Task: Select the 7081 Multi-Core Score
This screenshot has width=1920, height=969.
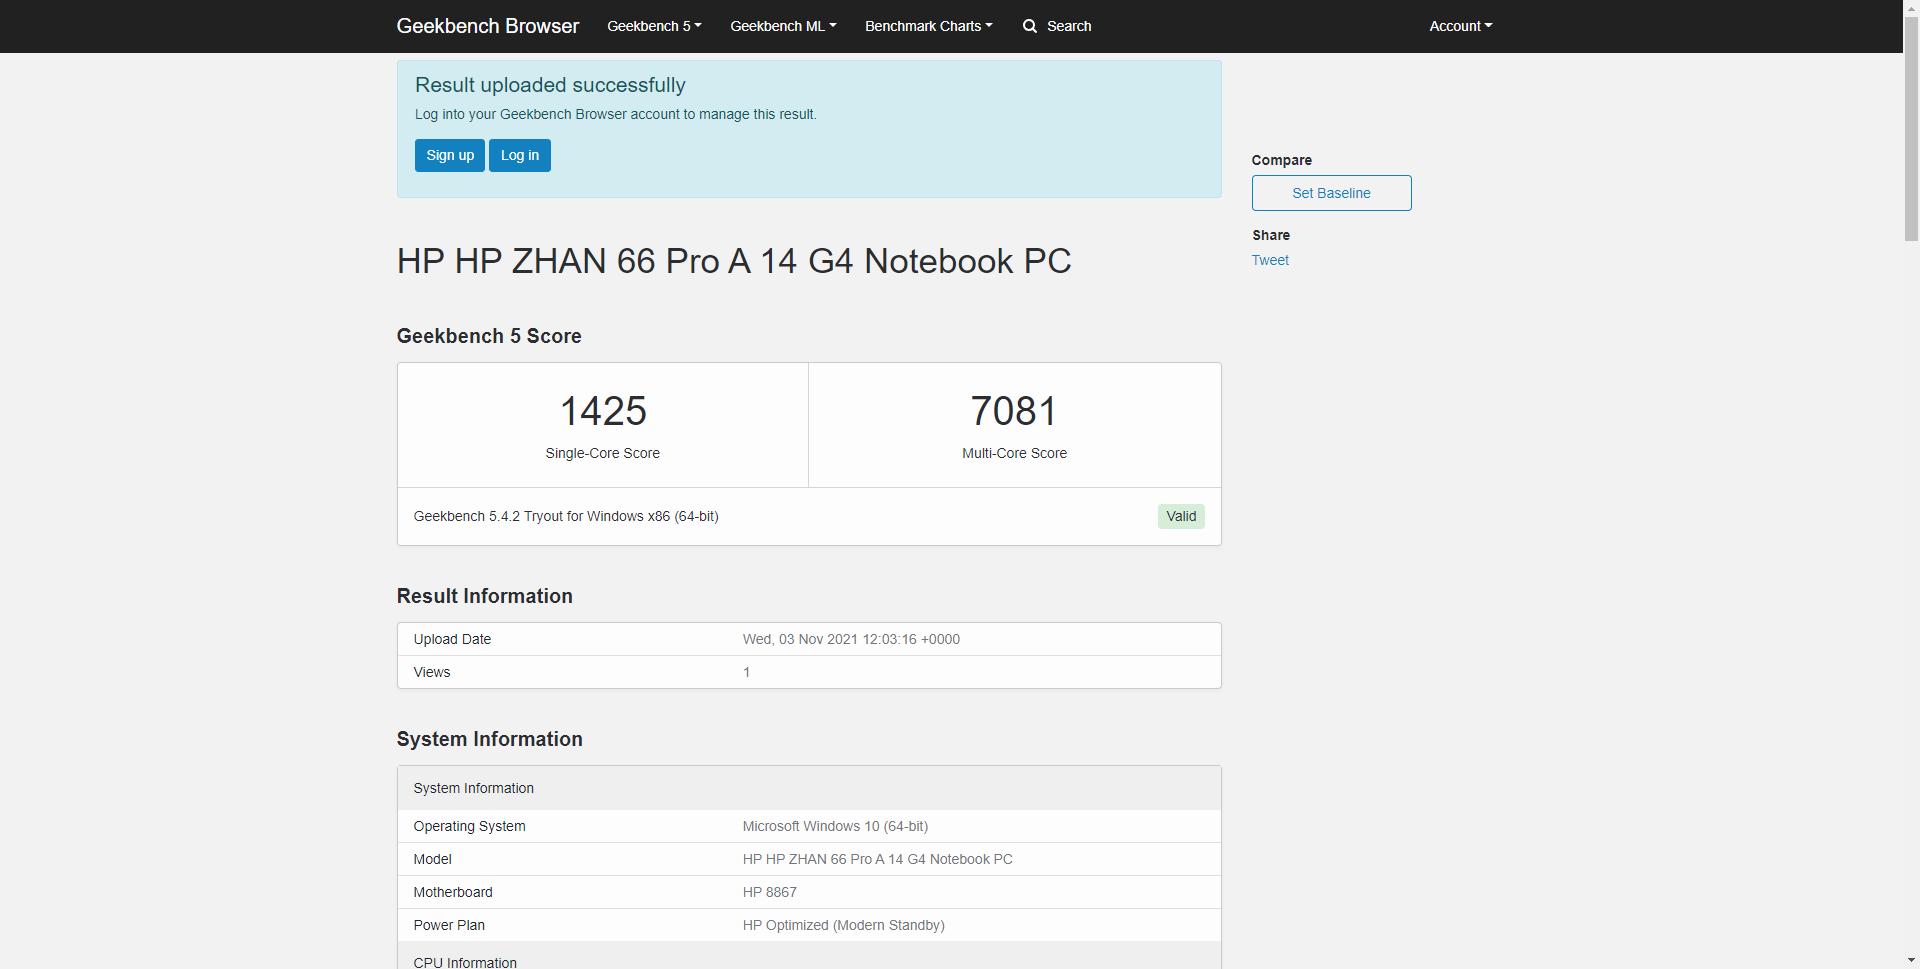Action: click(1013, 412)
